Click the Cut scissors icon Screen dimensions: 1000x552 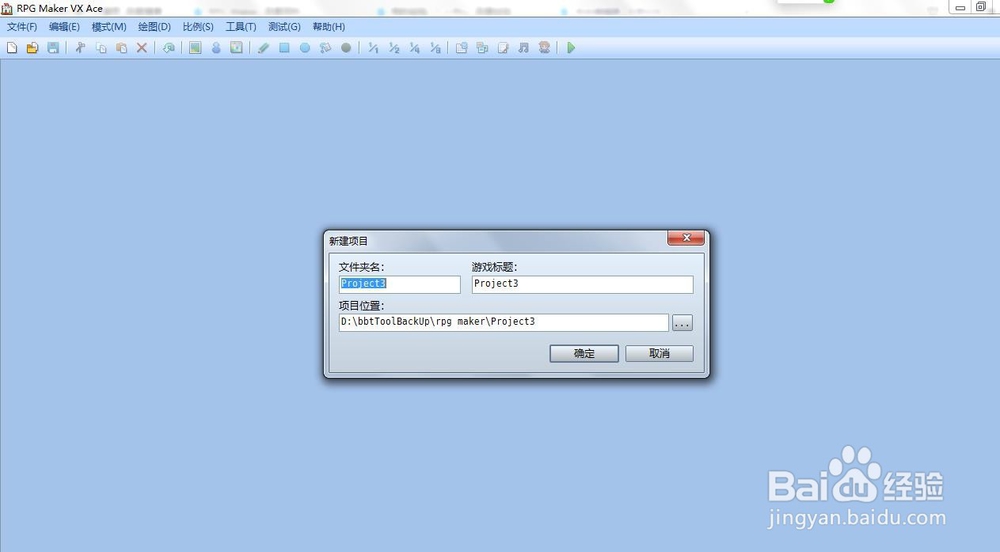pos(80,48)
